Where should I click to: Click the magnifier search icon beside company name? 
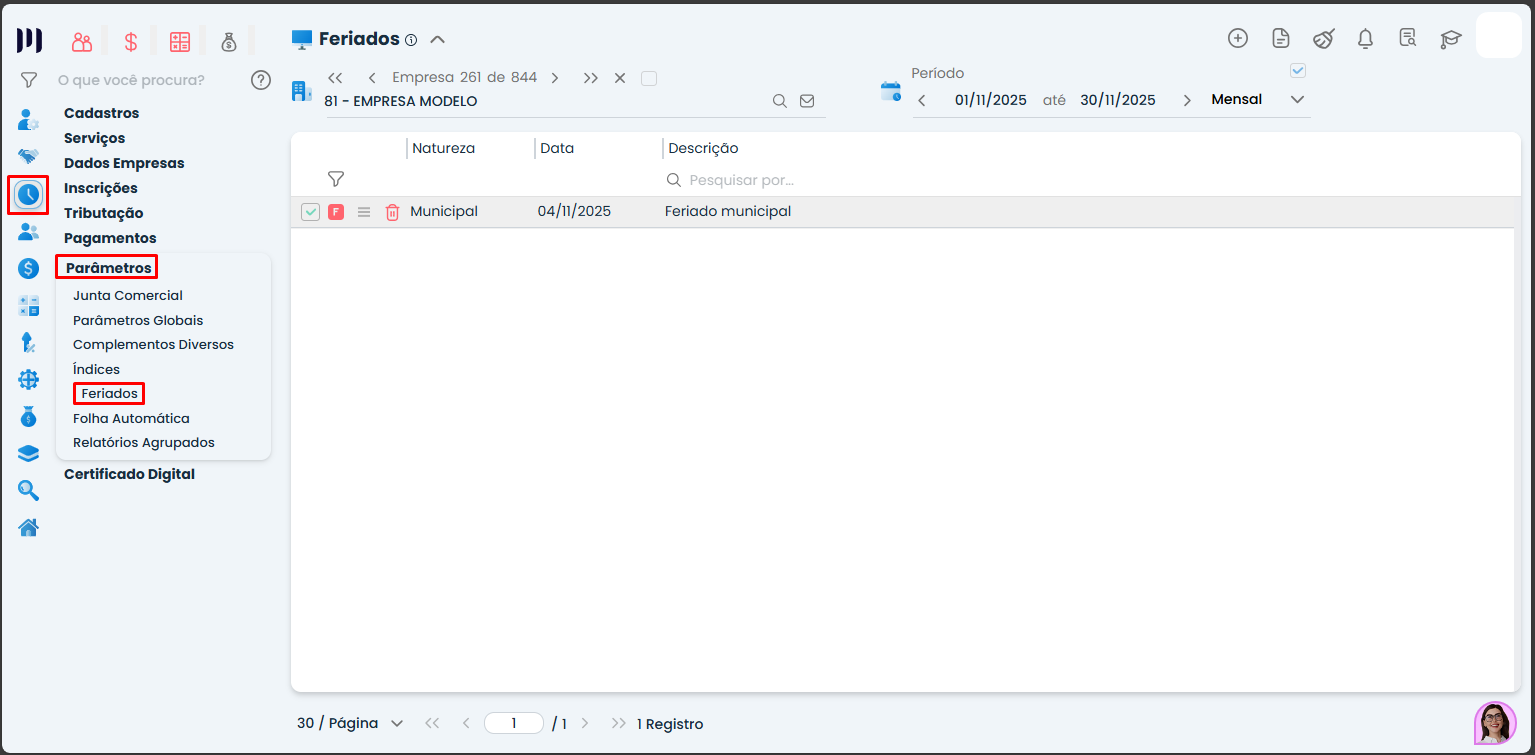pyautogui.click(x=780, y=101)
